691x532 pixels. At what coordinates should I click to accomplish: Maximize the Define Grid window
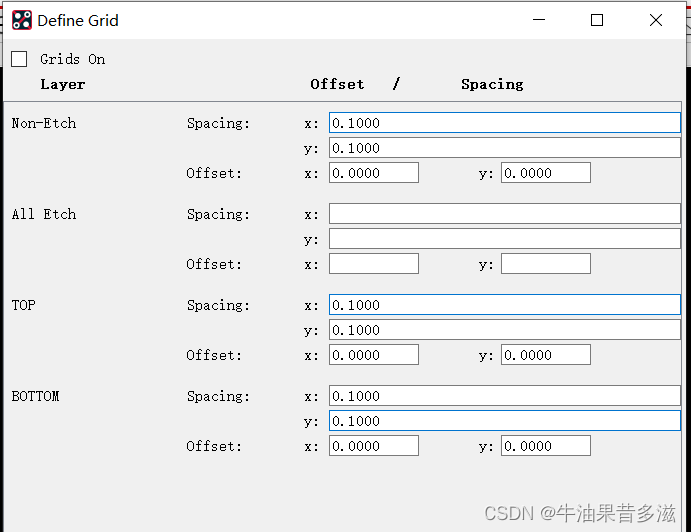[x=597, y=20]
